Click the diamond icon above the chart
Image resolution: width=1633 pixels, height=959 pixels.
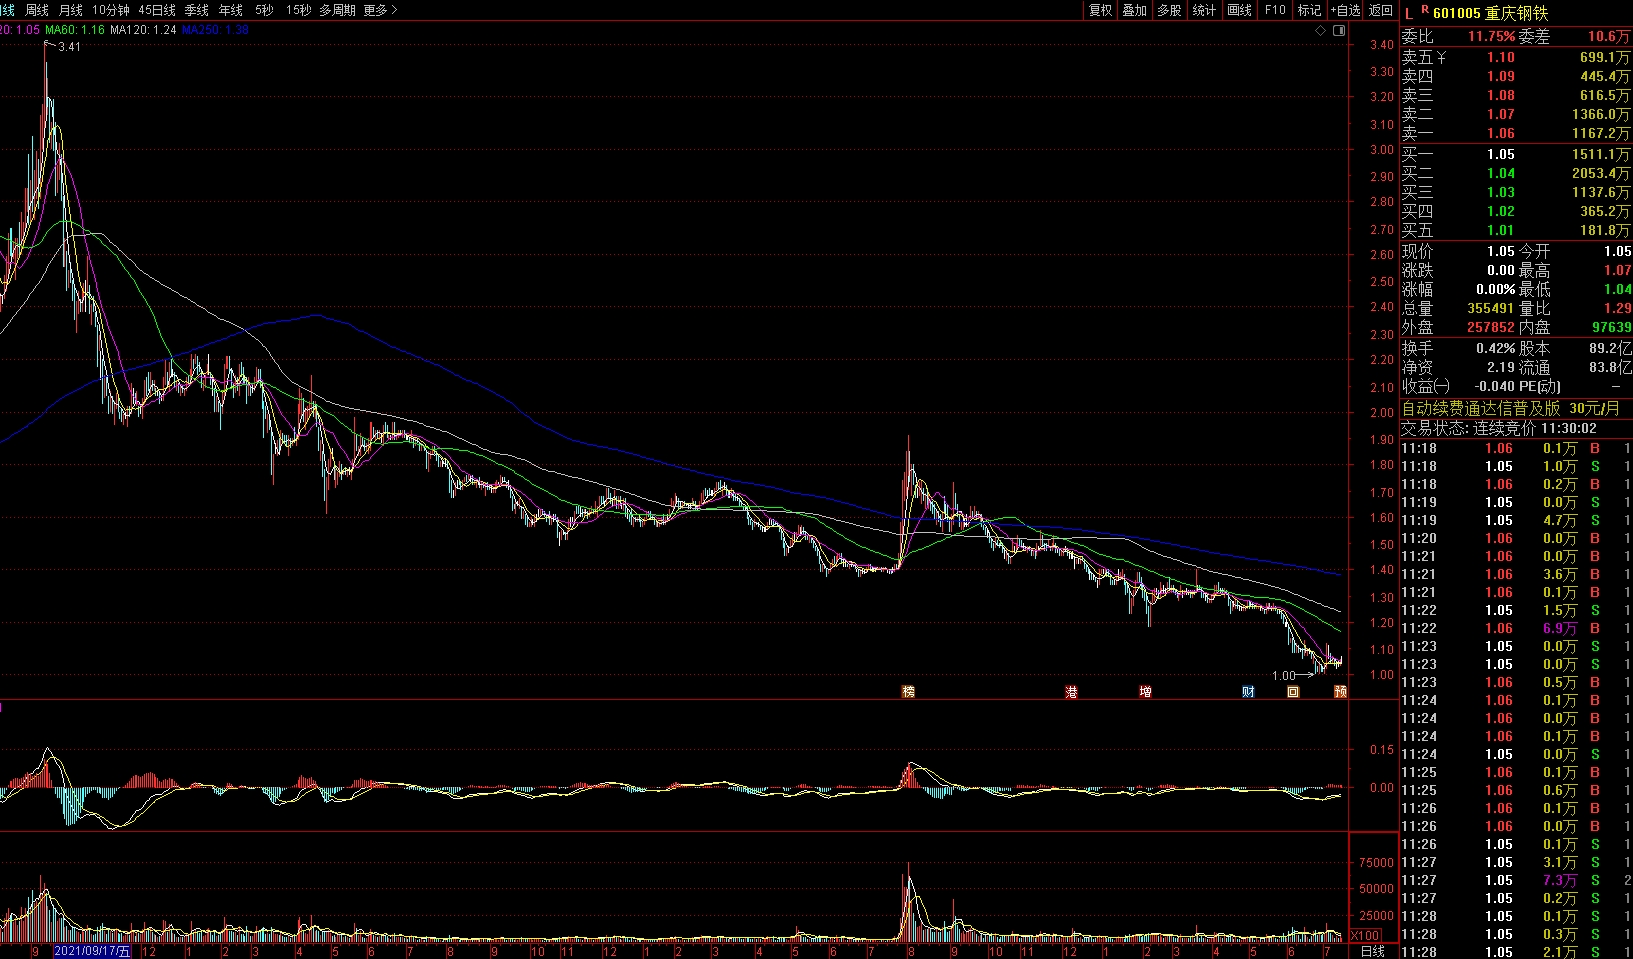(x=1320, y=31)
